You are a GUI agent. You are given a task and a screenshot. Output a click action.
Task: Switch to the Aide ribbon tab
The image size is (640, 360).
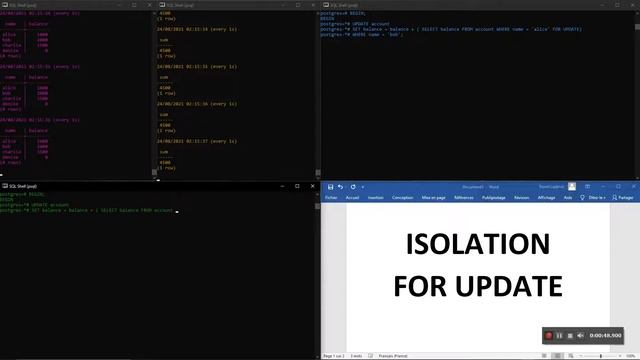tap(568, 198)
